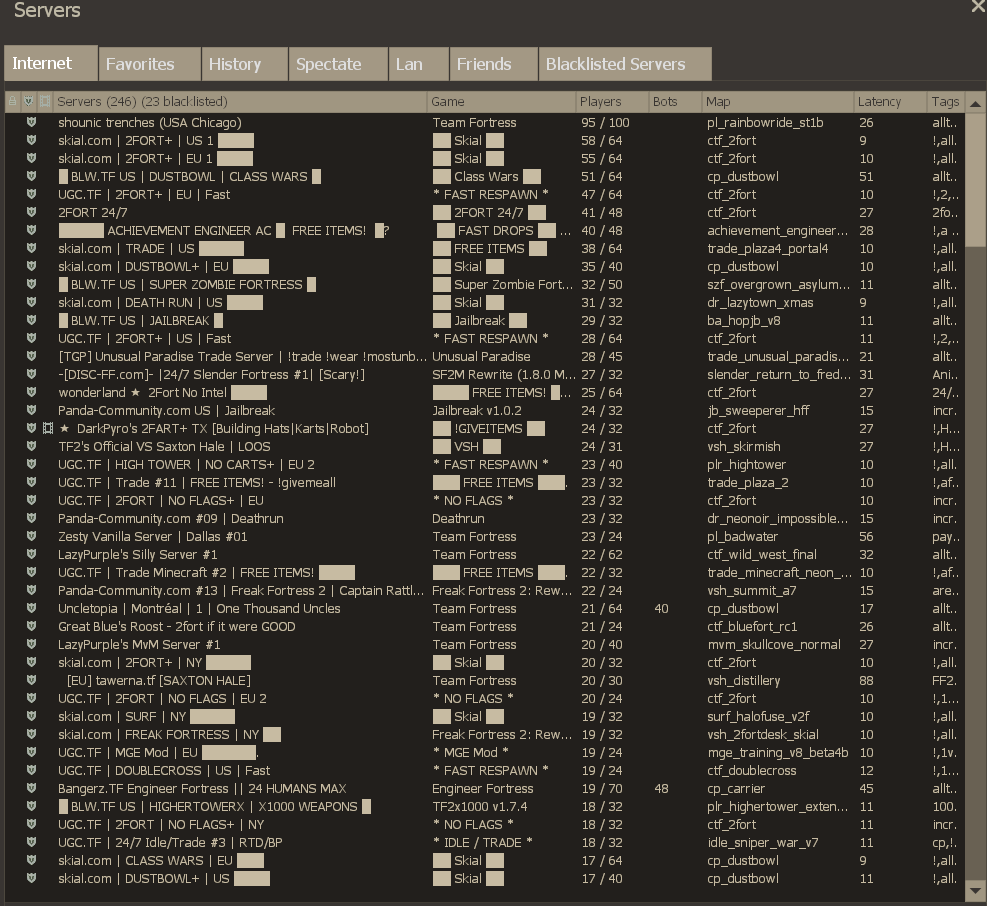987x906 pixels.
Task: Click VAC shield icon of shounic trenches server
Action: pos(31,122)
